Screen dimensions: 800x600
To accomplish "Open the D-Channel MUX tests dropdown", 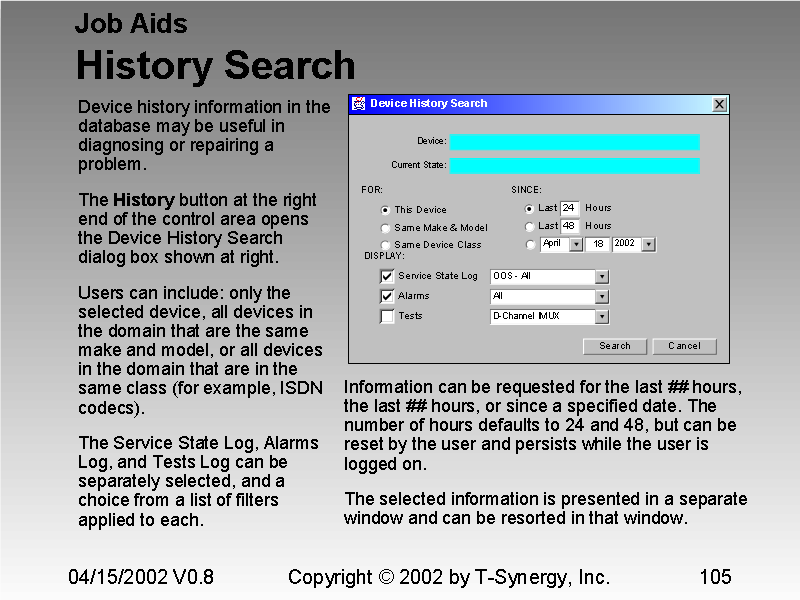I will pyautogui.click(x=602, y=316).
